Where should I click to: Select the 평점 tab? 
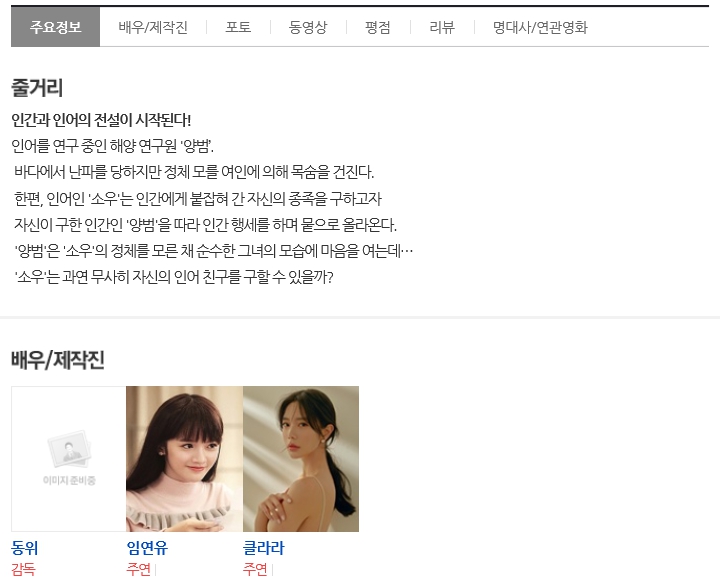click(x=377, y=27)
